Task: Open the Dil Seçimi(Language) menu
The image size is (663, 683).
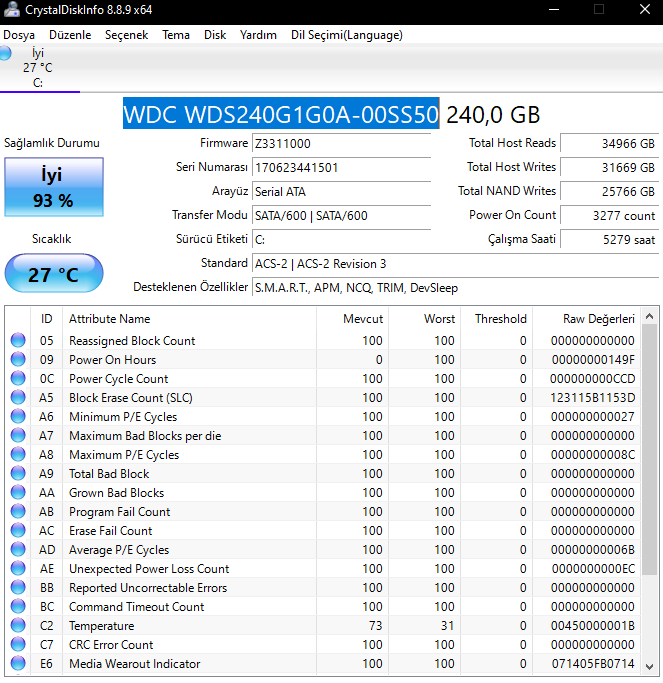Action: point(347,35)
